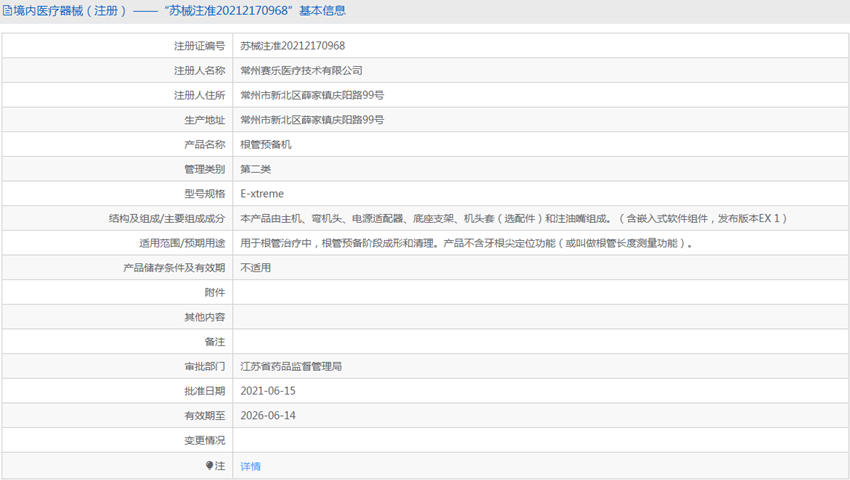This screenshot has width=850, height=480.
Task: Click the bulb icon beside 注 label
Action: click(209, 465)
